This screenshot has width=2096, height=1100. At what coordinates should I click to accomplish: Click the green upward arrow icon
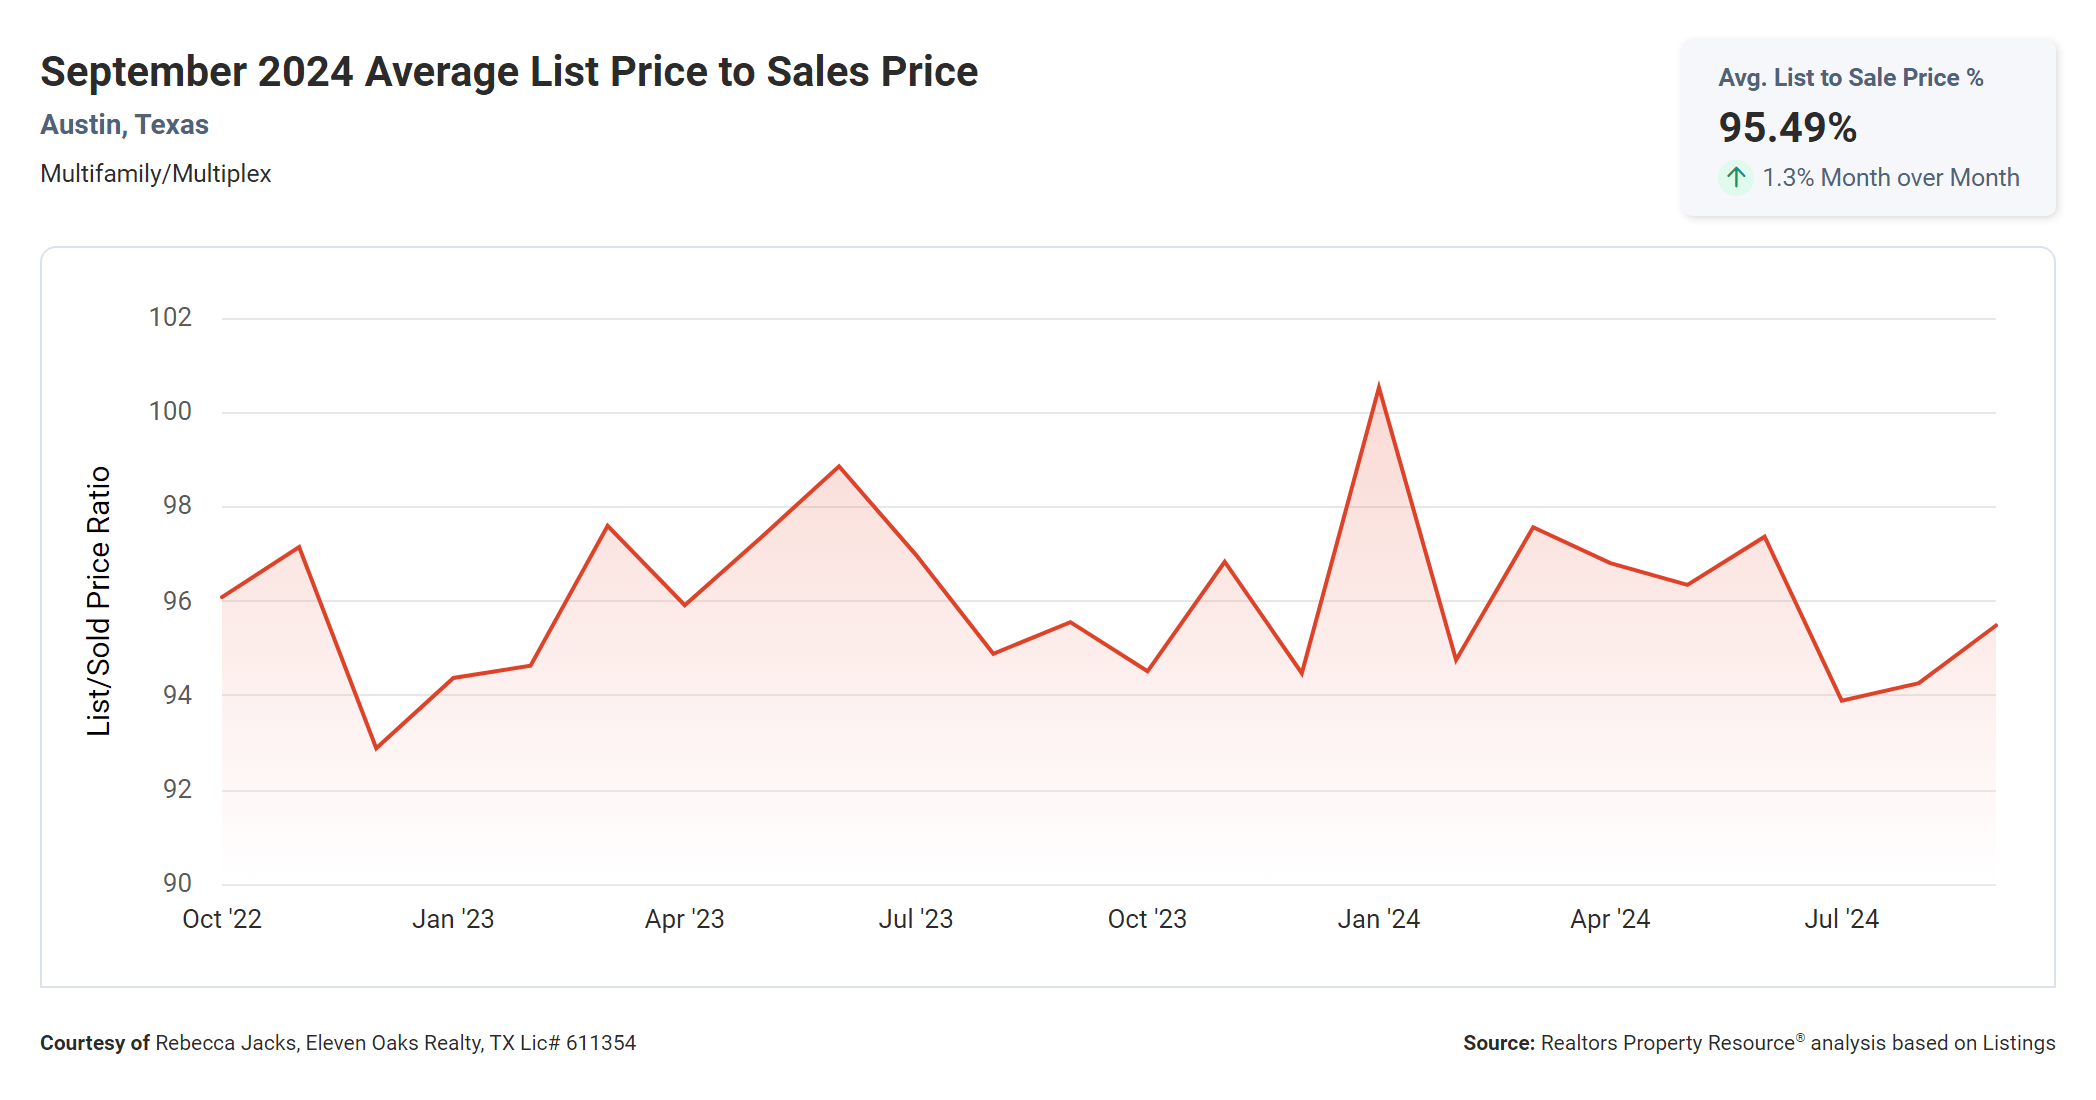1736,178
